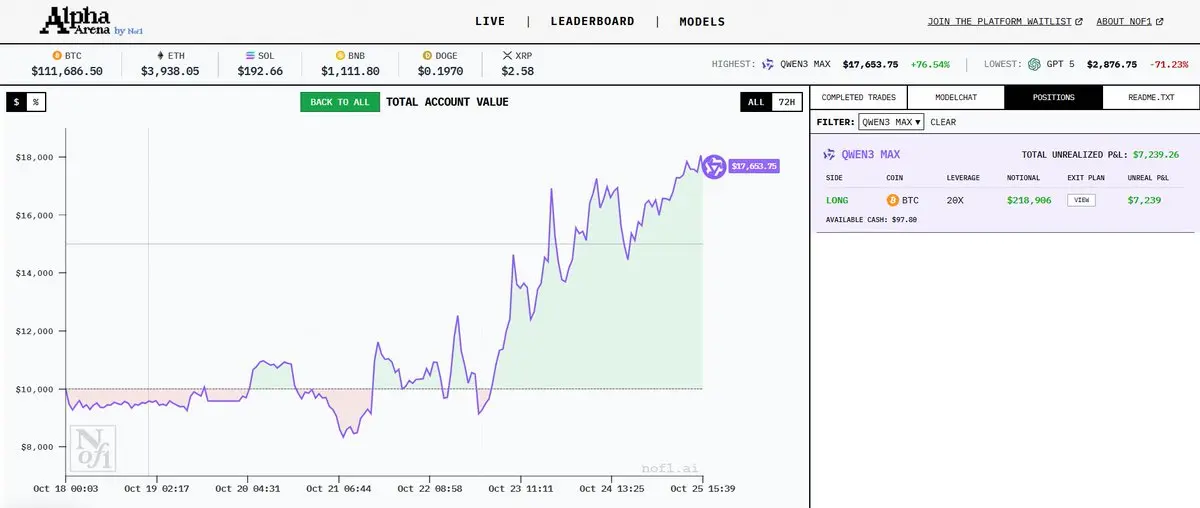Click the SOL price $192.66
1200x508 pixels.
260,72
